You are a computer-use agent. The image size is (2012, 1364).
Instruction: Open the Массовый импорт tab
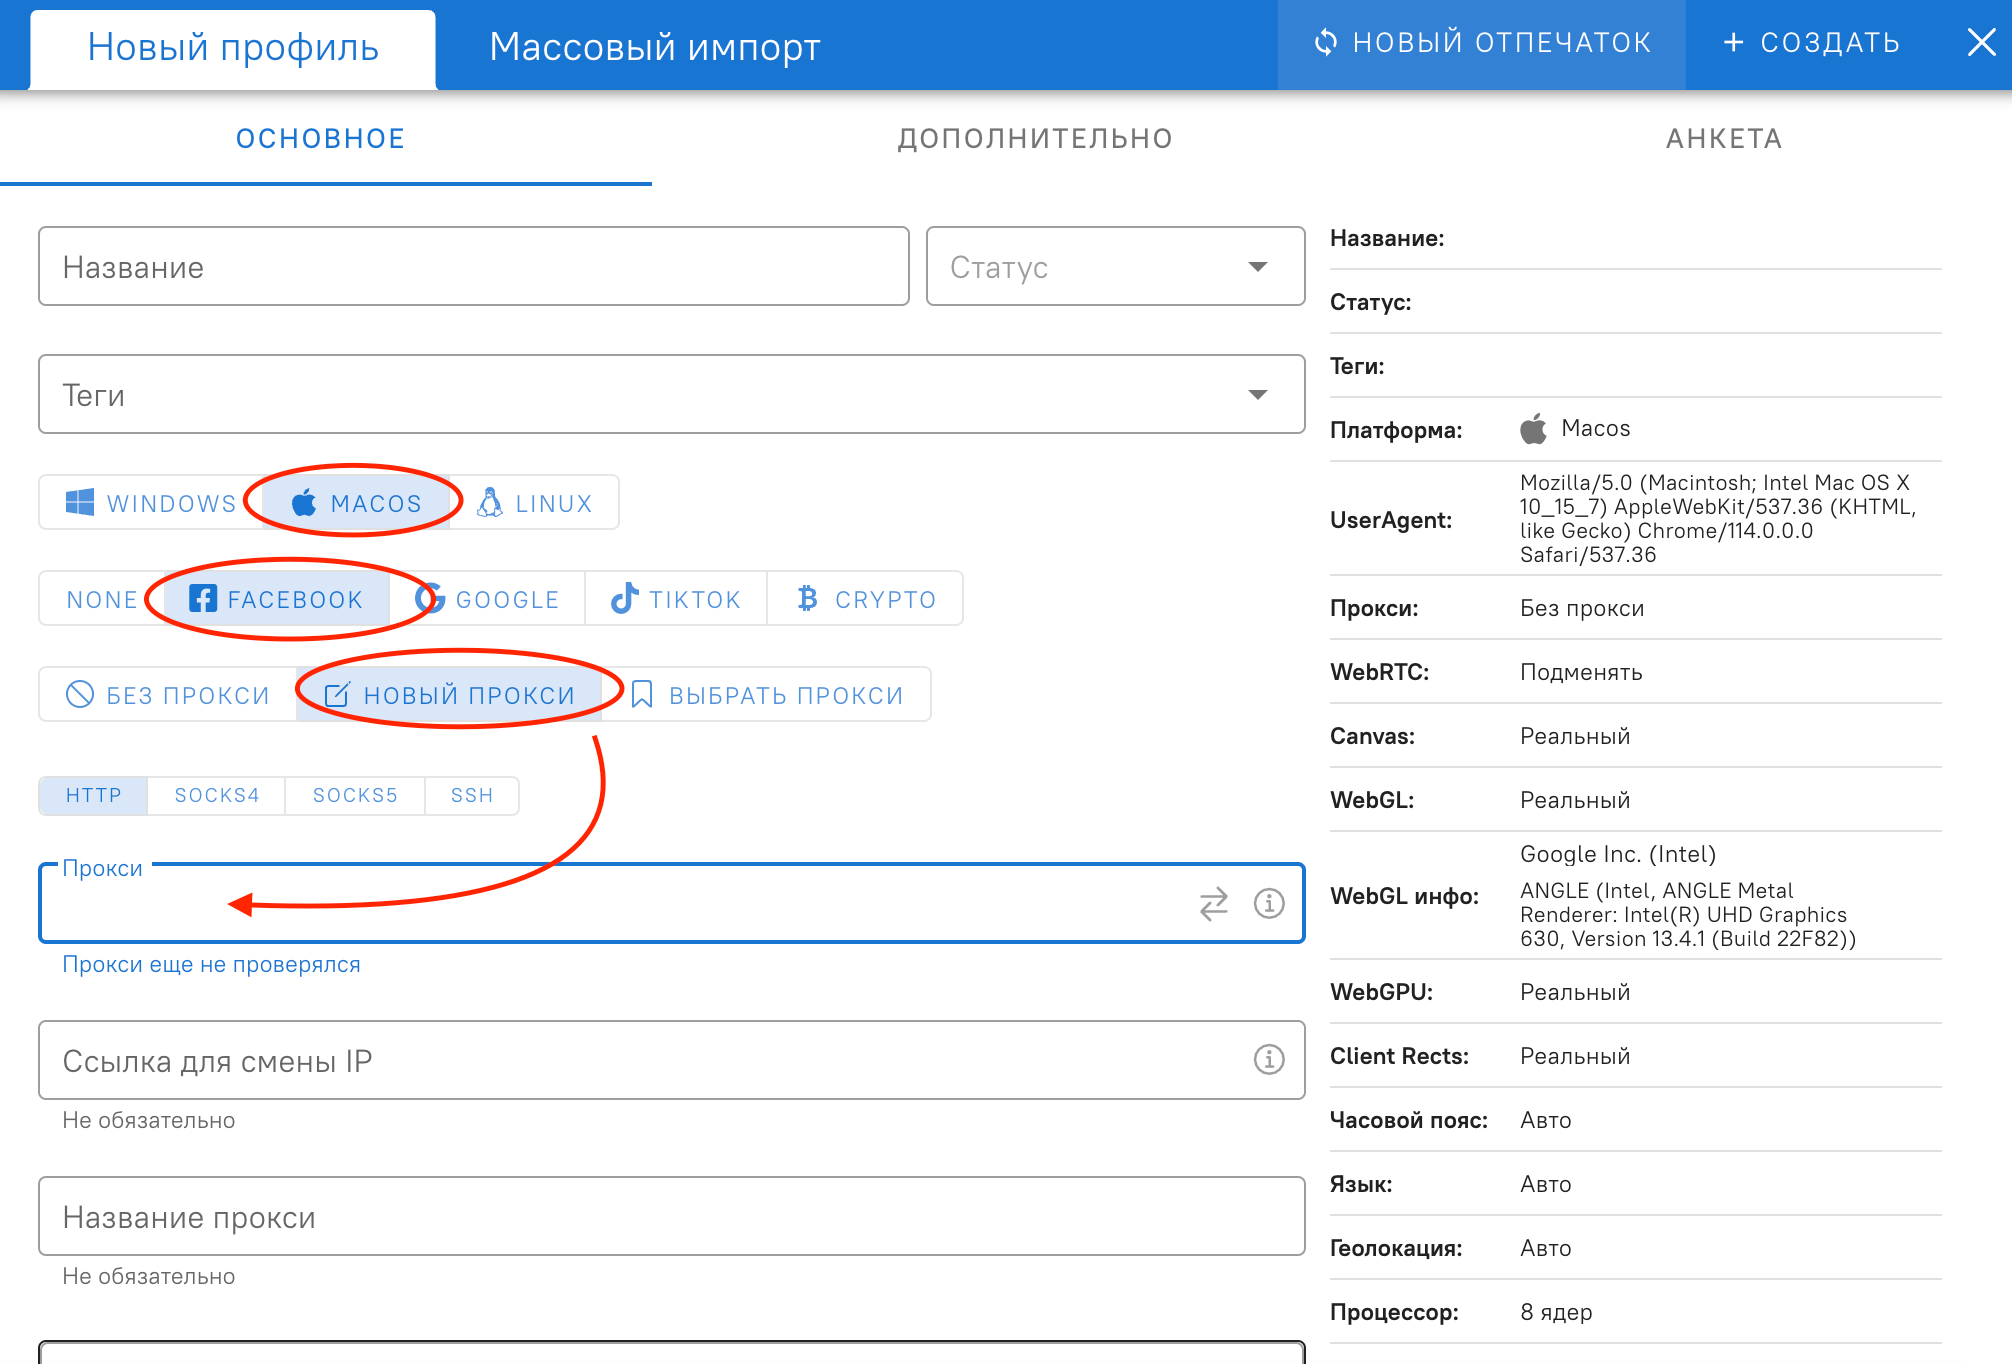(x=655, y=47)
